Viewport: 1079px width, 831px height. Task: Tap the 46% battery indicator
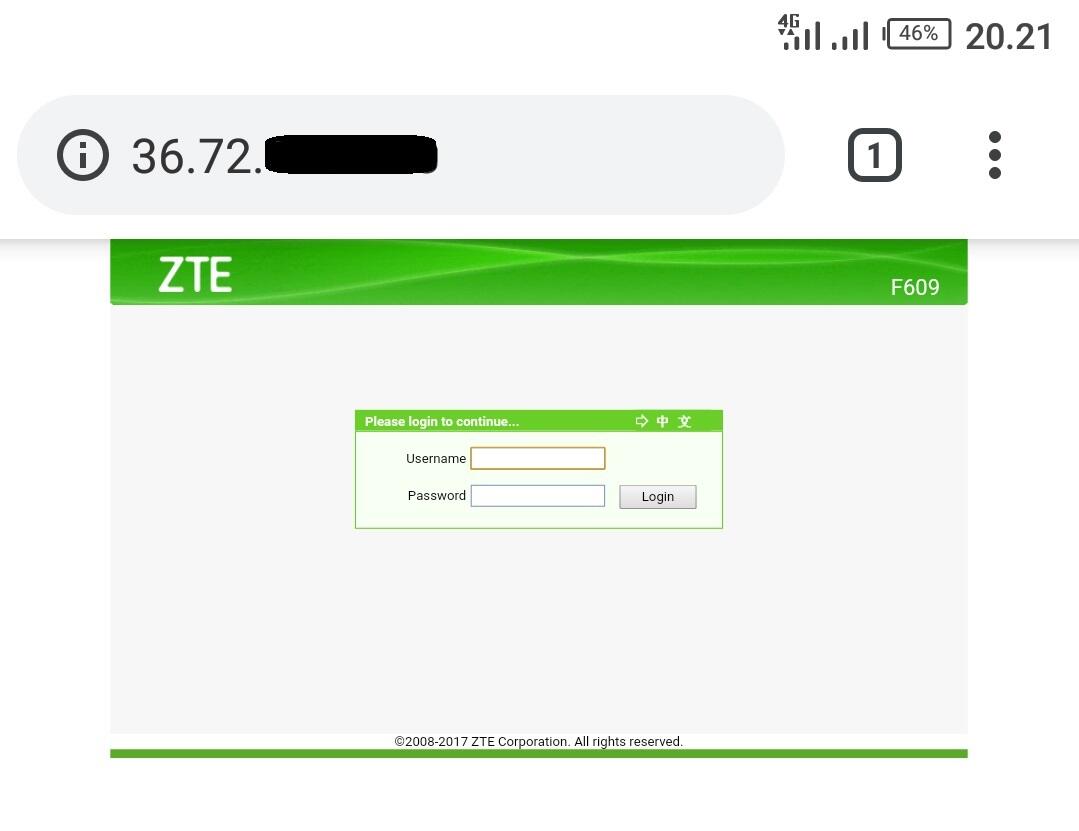(917, 34)
